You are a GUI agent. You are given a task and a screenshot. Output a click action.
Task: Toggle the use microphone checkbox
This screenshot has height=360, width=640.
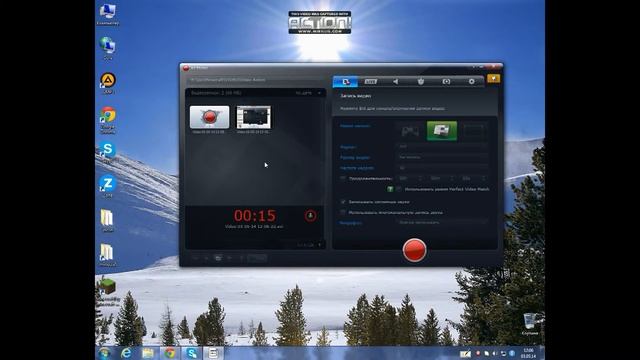[x=343, y=212]
